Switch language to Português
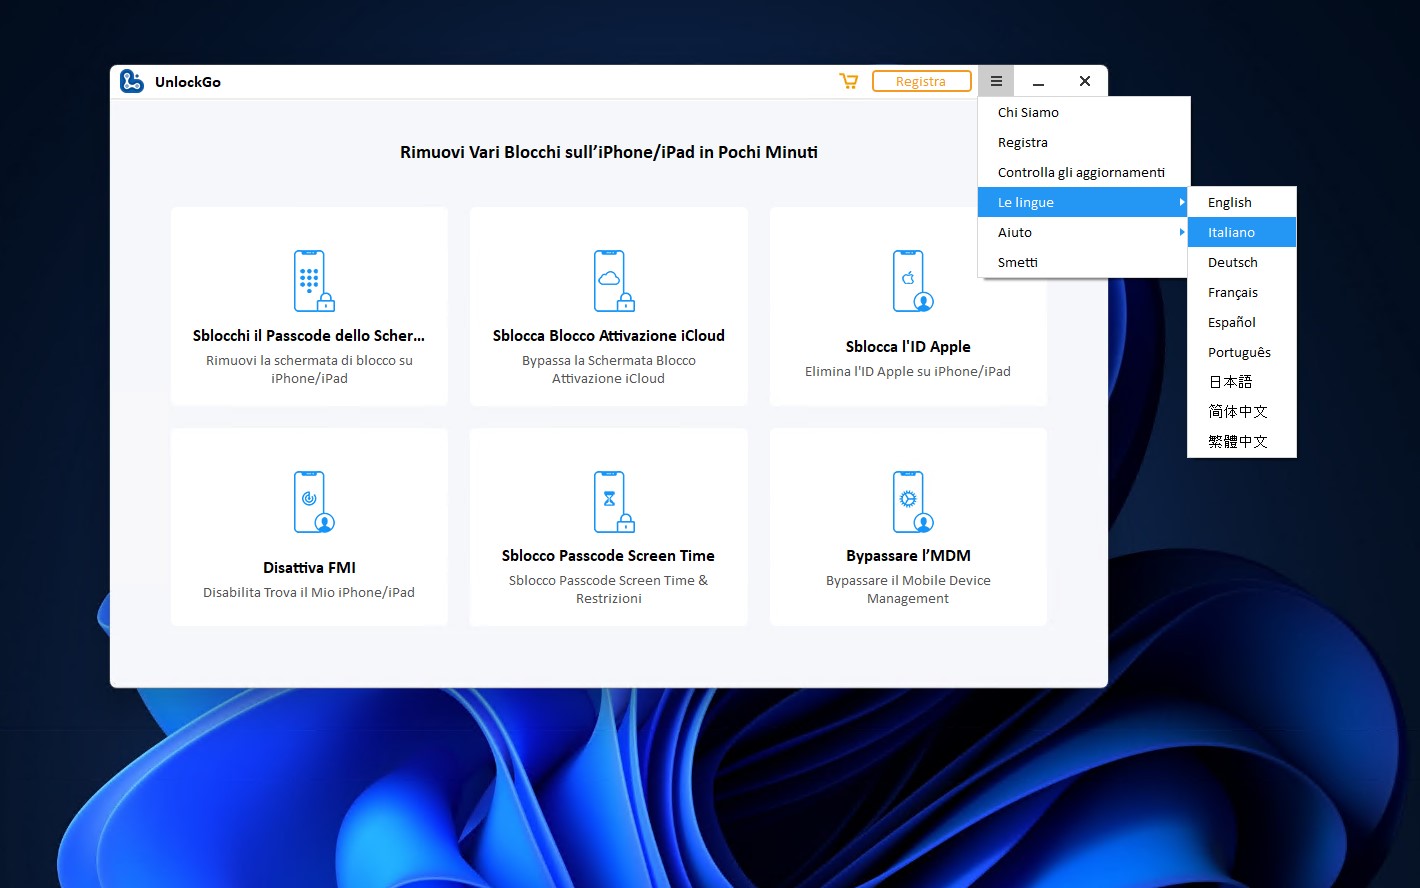The height and width of the screenshot is (888, 1420). point(1242,352)
